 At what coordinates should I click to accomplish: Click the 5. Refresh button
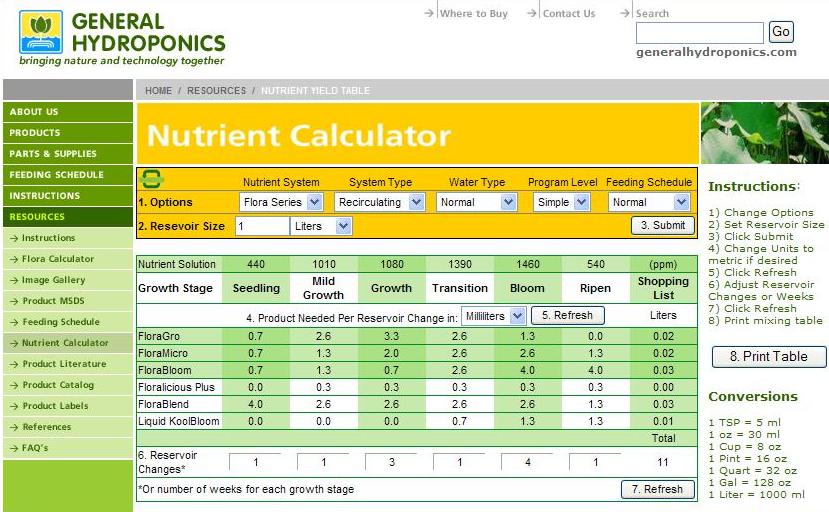(x=567, y=315)
